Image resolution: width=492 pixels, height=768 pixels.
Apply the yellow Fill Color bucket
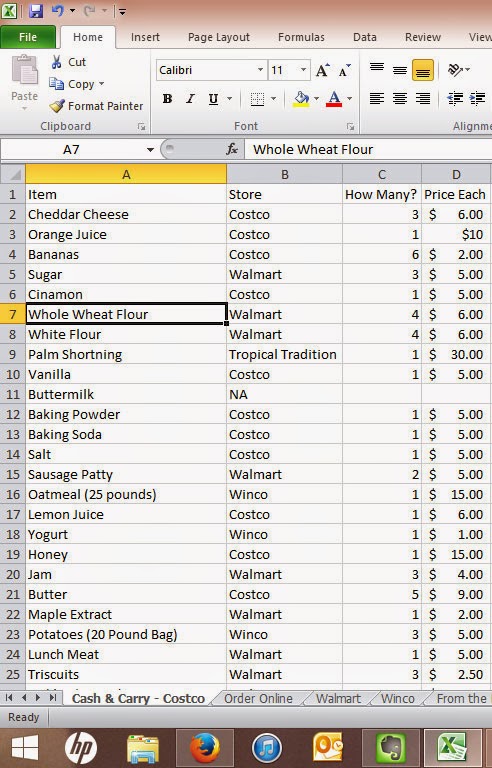[301, 98]
